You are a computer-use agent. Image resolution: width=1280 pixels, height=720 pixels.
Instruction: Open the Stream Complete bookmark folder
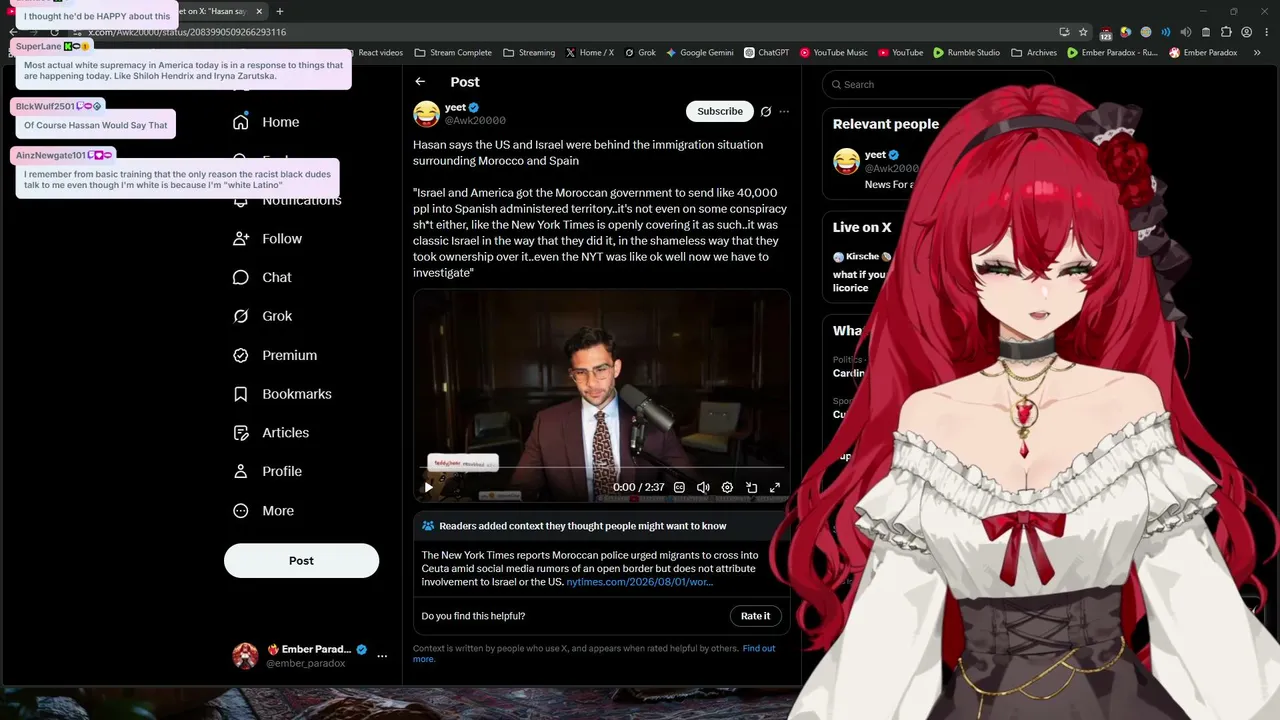click(453, 53)
